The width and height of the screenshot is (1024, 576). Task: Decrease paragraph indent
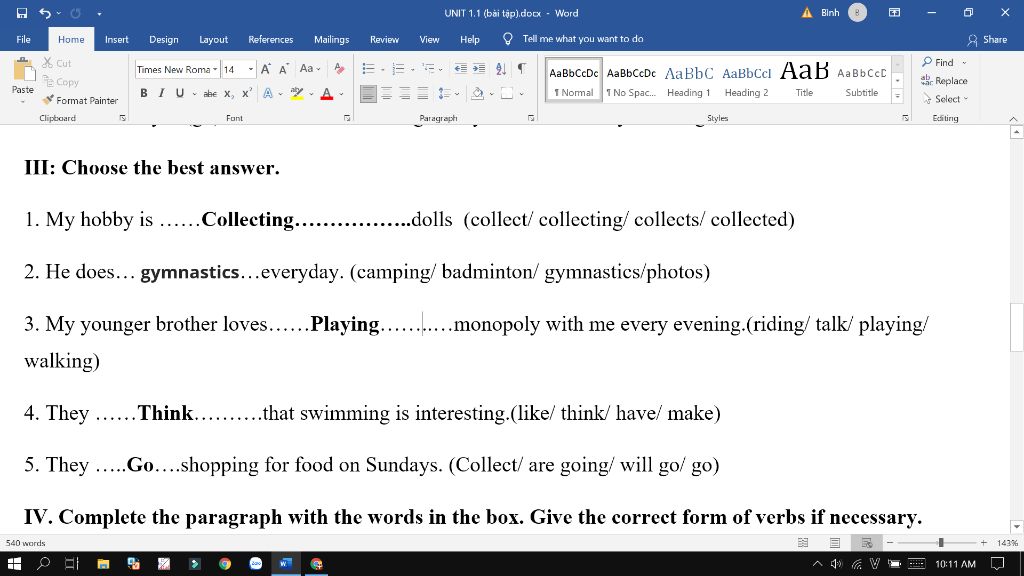[460, 69]
